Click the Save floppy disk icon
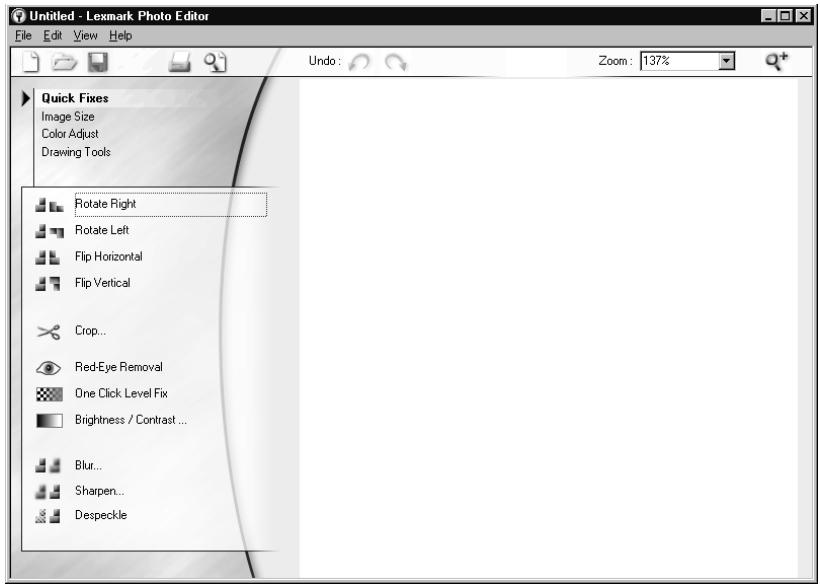Screen dimensions: 820x584 98,62
